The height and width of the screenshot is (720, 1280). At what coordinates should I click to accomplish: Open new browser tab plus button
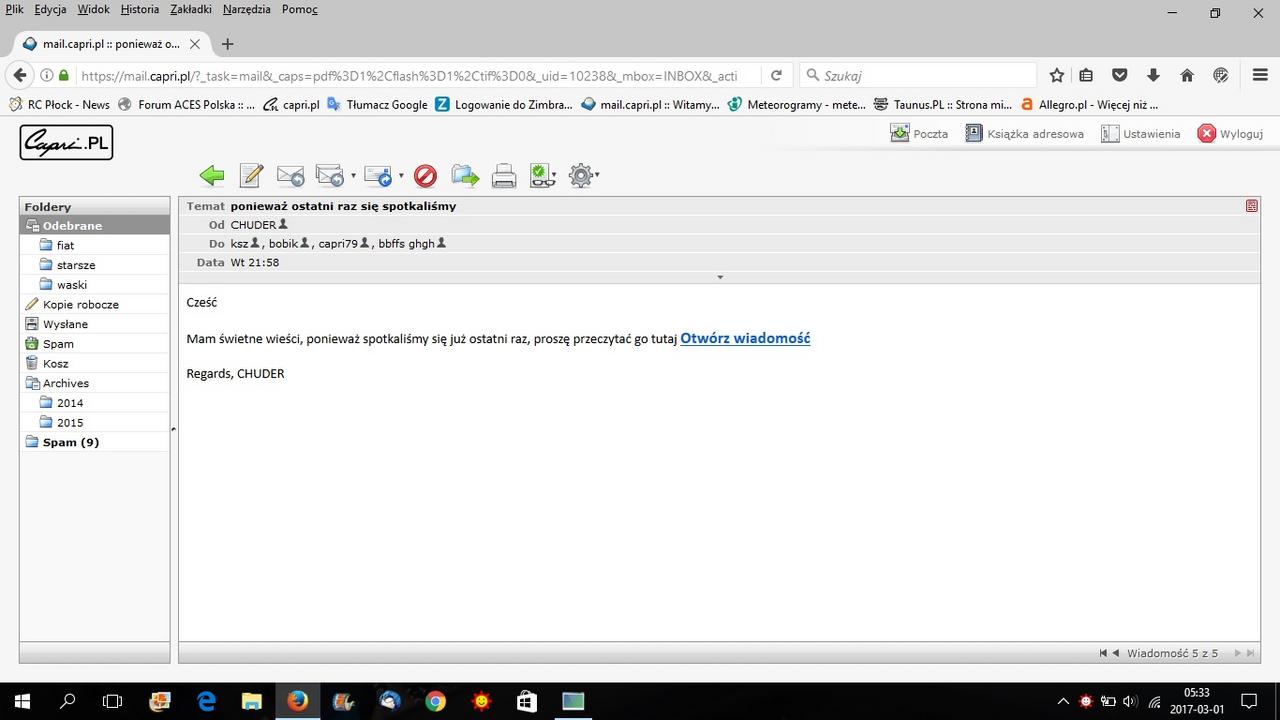tap(228, 44)
